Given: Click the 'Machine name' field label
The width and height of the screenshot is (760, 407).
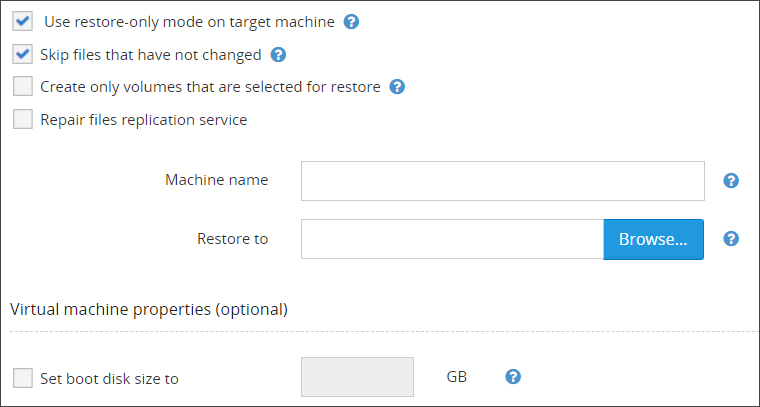Looking at the screenshot, I should [x=216, y=180].
